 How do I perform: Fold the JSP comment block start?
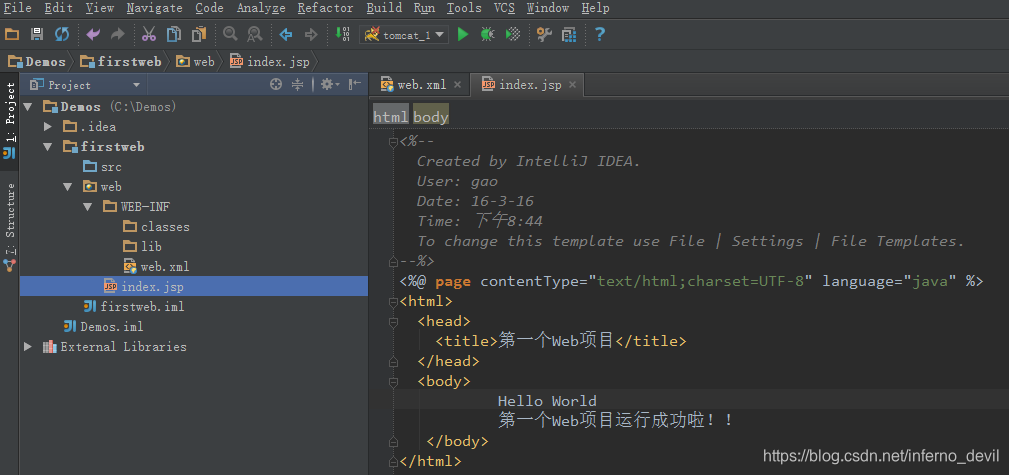(x=393, y=142)
